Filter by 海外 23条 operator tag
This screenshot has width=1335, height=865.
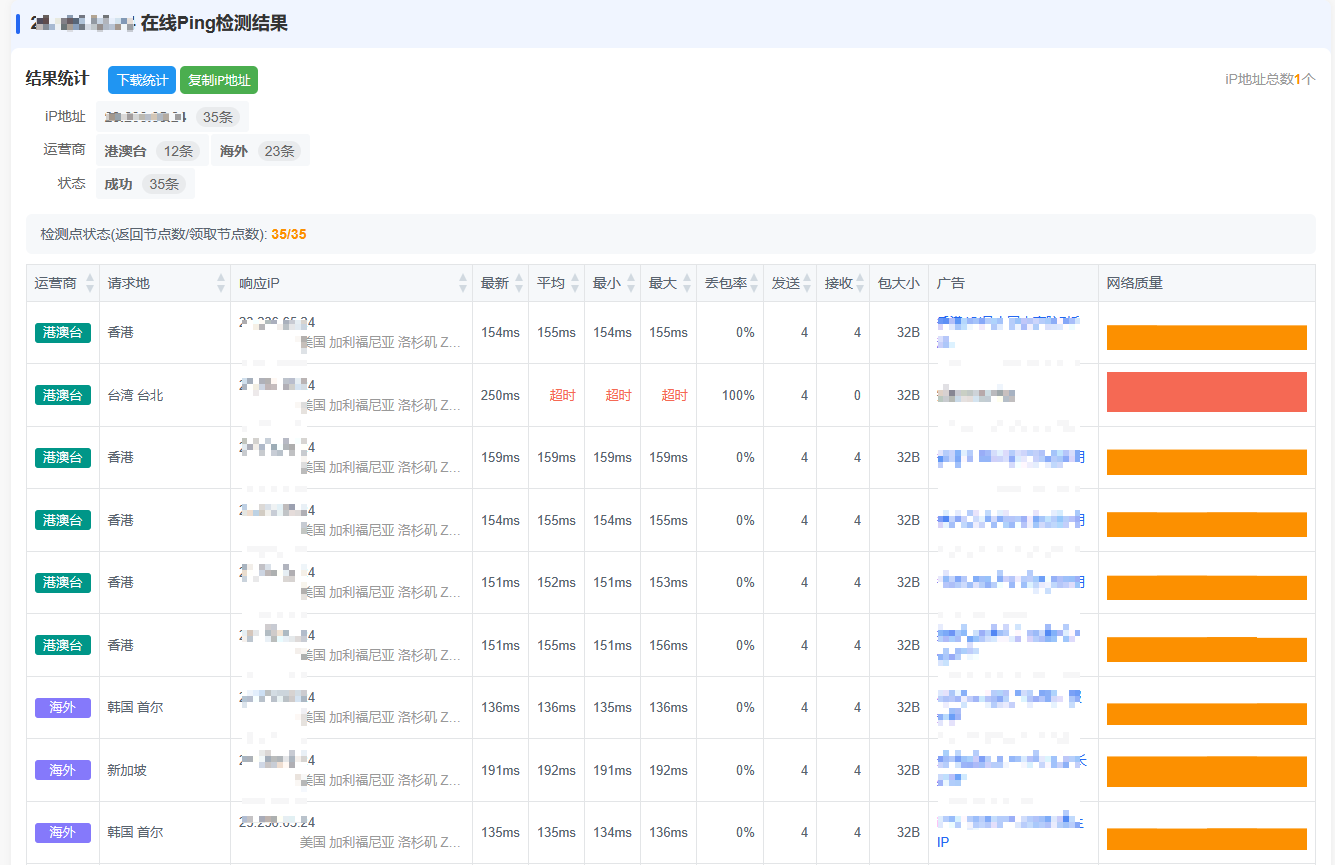pos(260,151)
